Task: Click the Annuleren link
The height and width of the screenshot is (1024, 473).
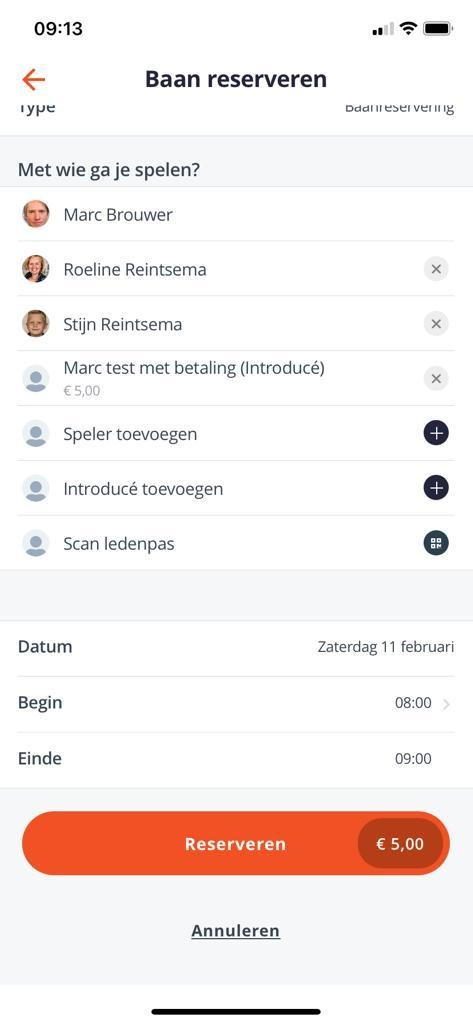Action: [235, 931]
